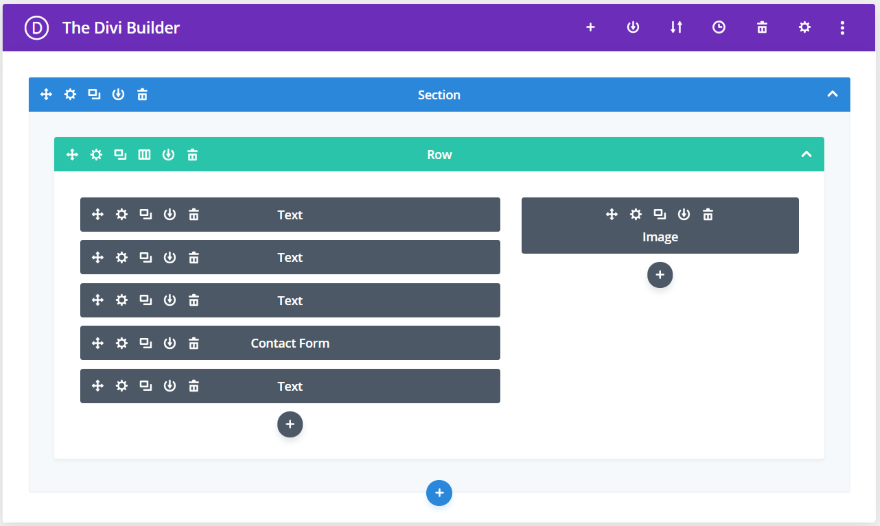880x526 pixels.
Task: Add new module below the Image module
Action: pos(660,275)
